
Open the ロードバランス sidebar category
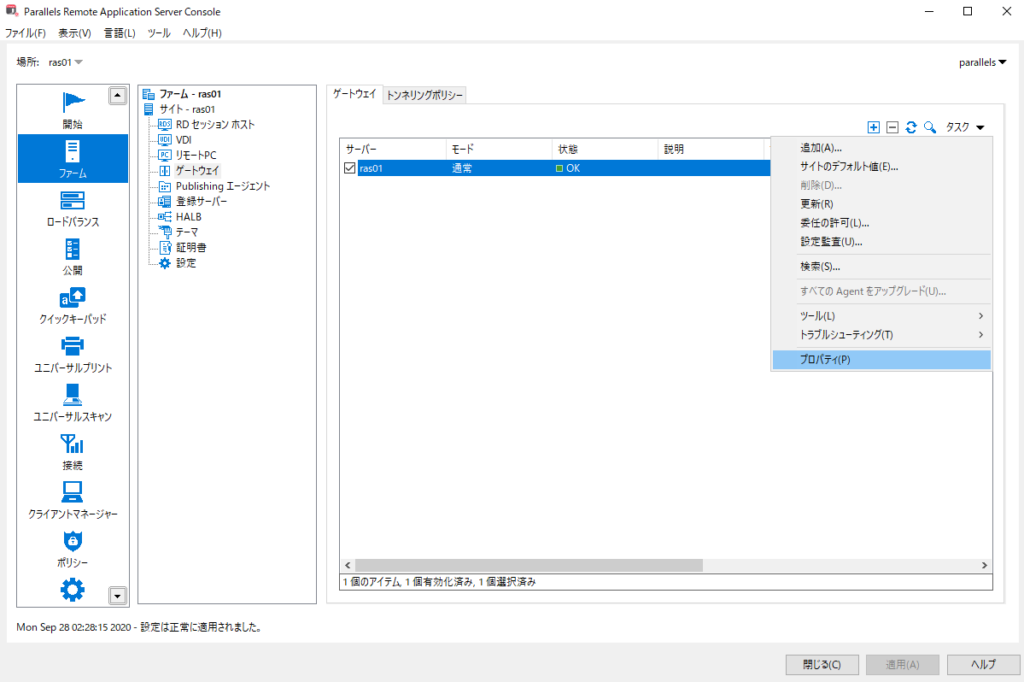pyautogui.click(x=72, y=208)
